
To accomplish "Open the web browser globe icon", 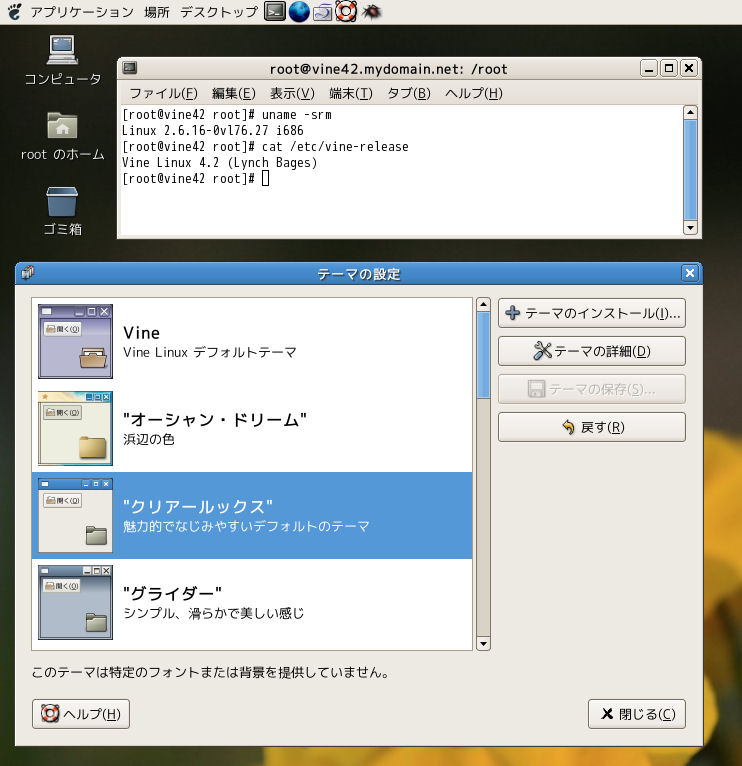I will (299, 12).
